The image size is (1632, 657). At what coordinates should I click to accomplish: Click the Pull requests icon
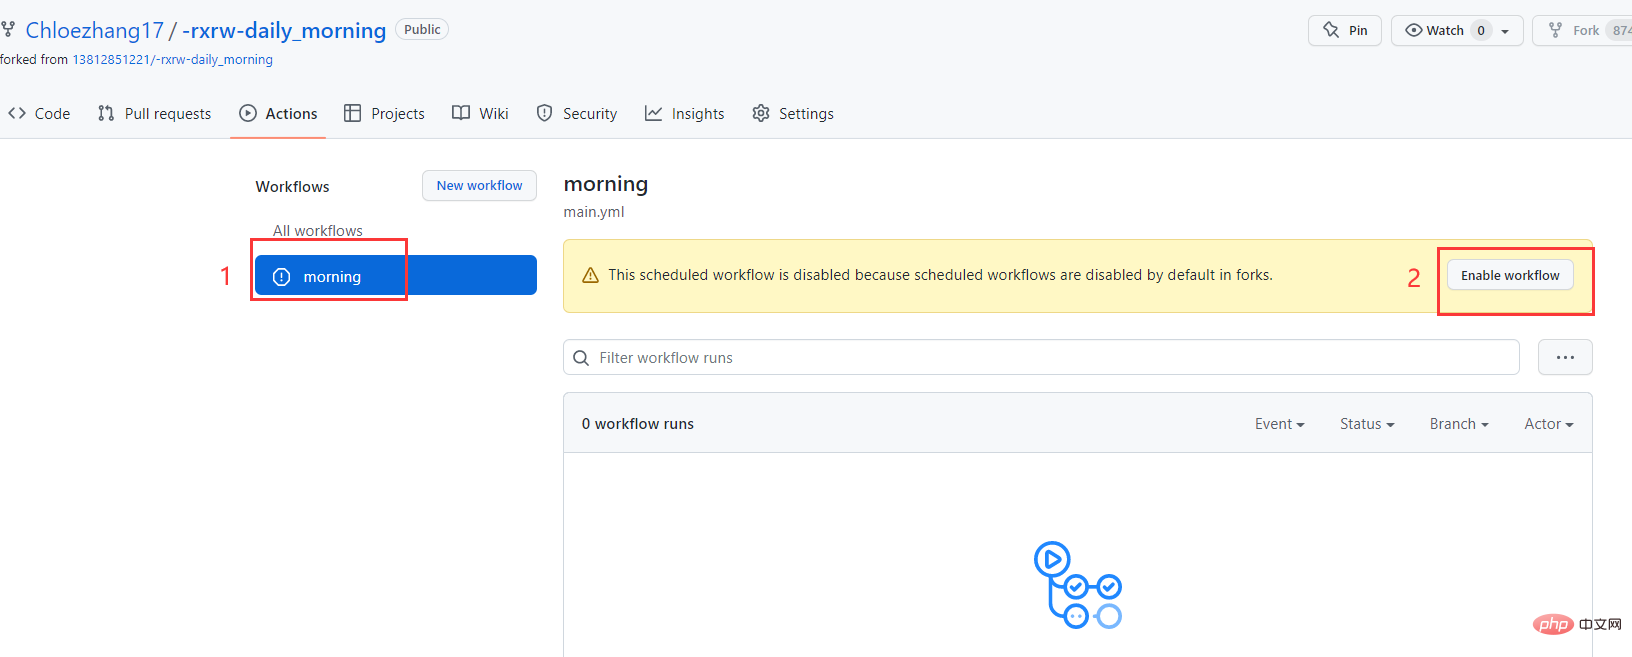106,114
